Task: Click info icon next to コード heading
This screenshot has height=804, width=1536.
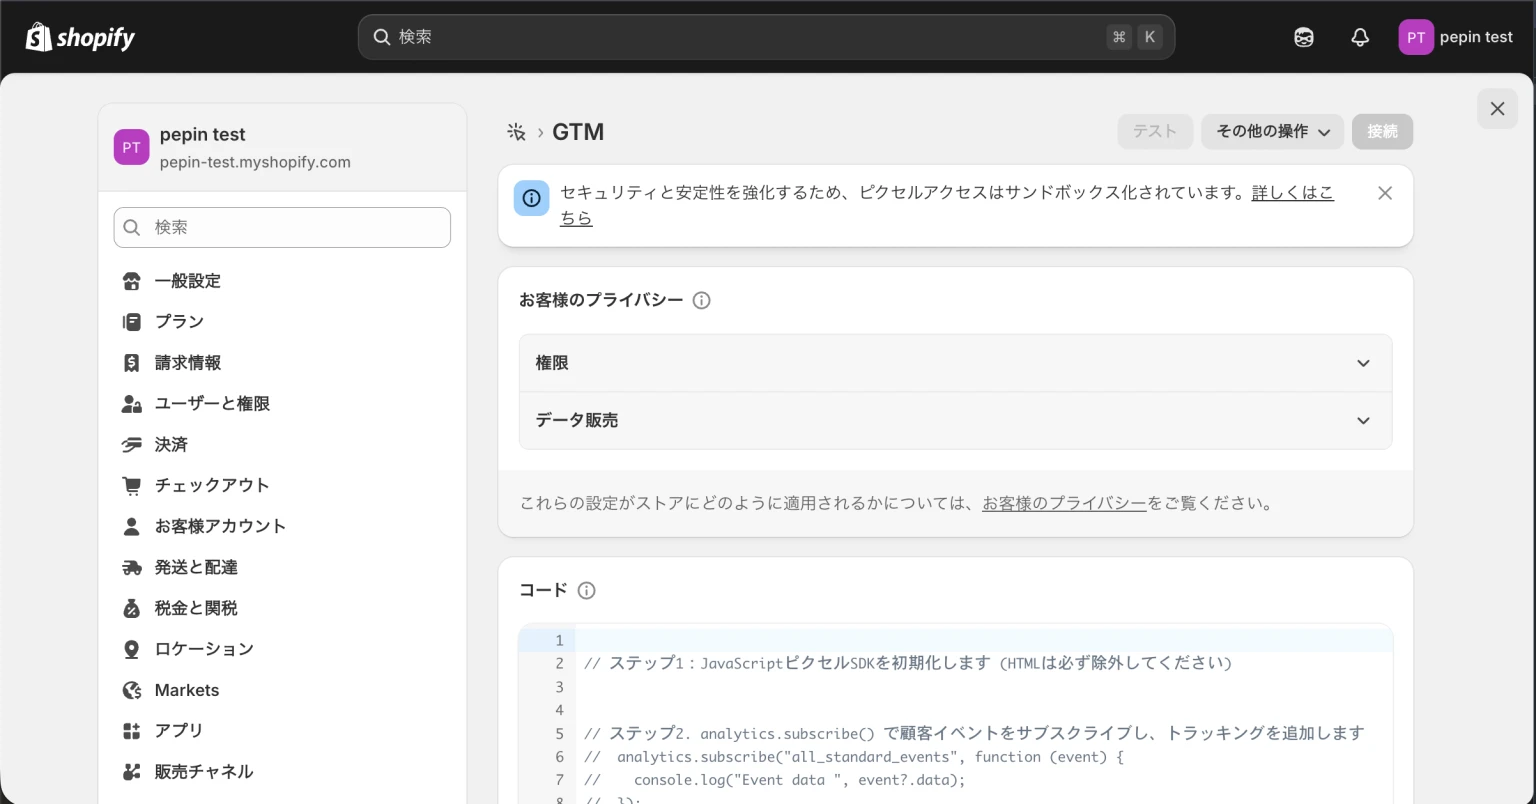Action: click(587, 590)
